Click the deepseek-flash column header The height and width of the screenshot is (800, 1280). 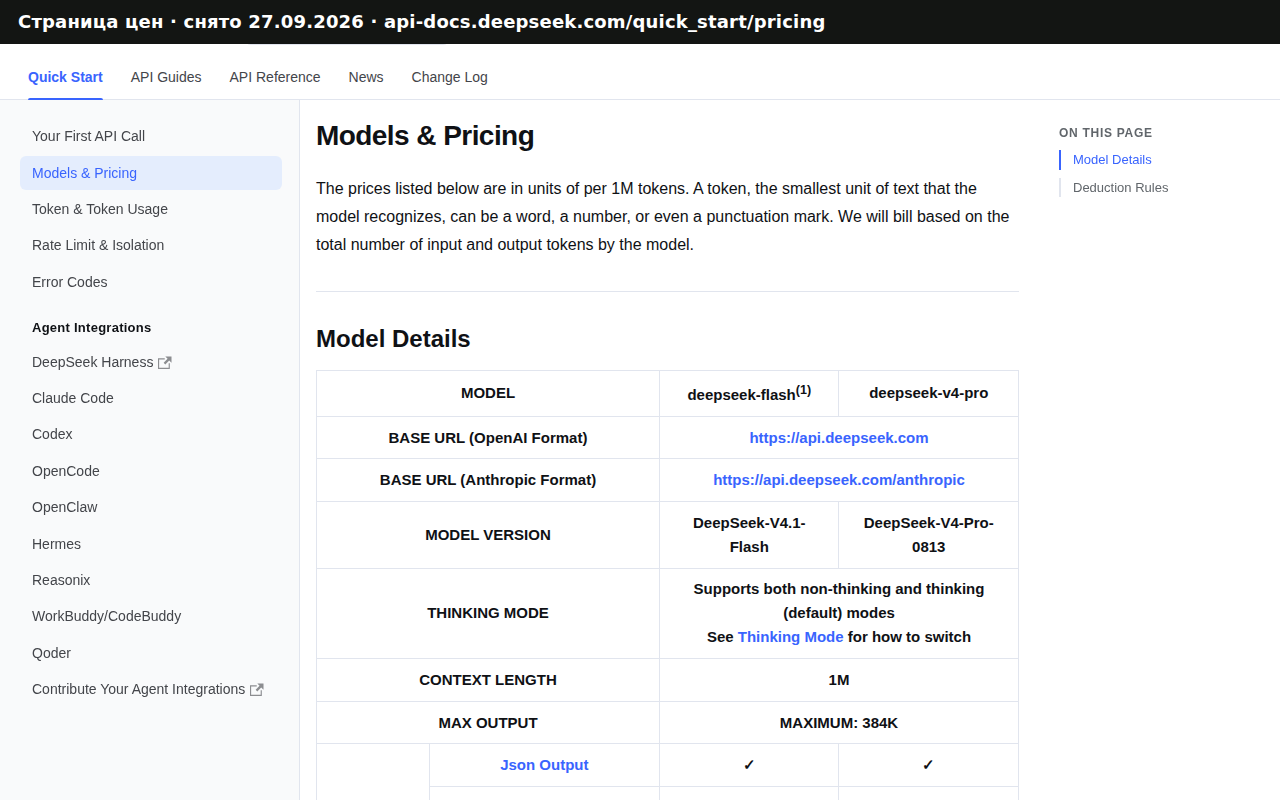click(x=749, y=393)
